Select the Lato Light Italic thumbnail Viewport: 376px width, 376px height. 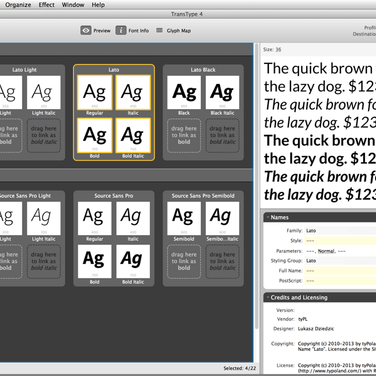click(x=44, y=92)
